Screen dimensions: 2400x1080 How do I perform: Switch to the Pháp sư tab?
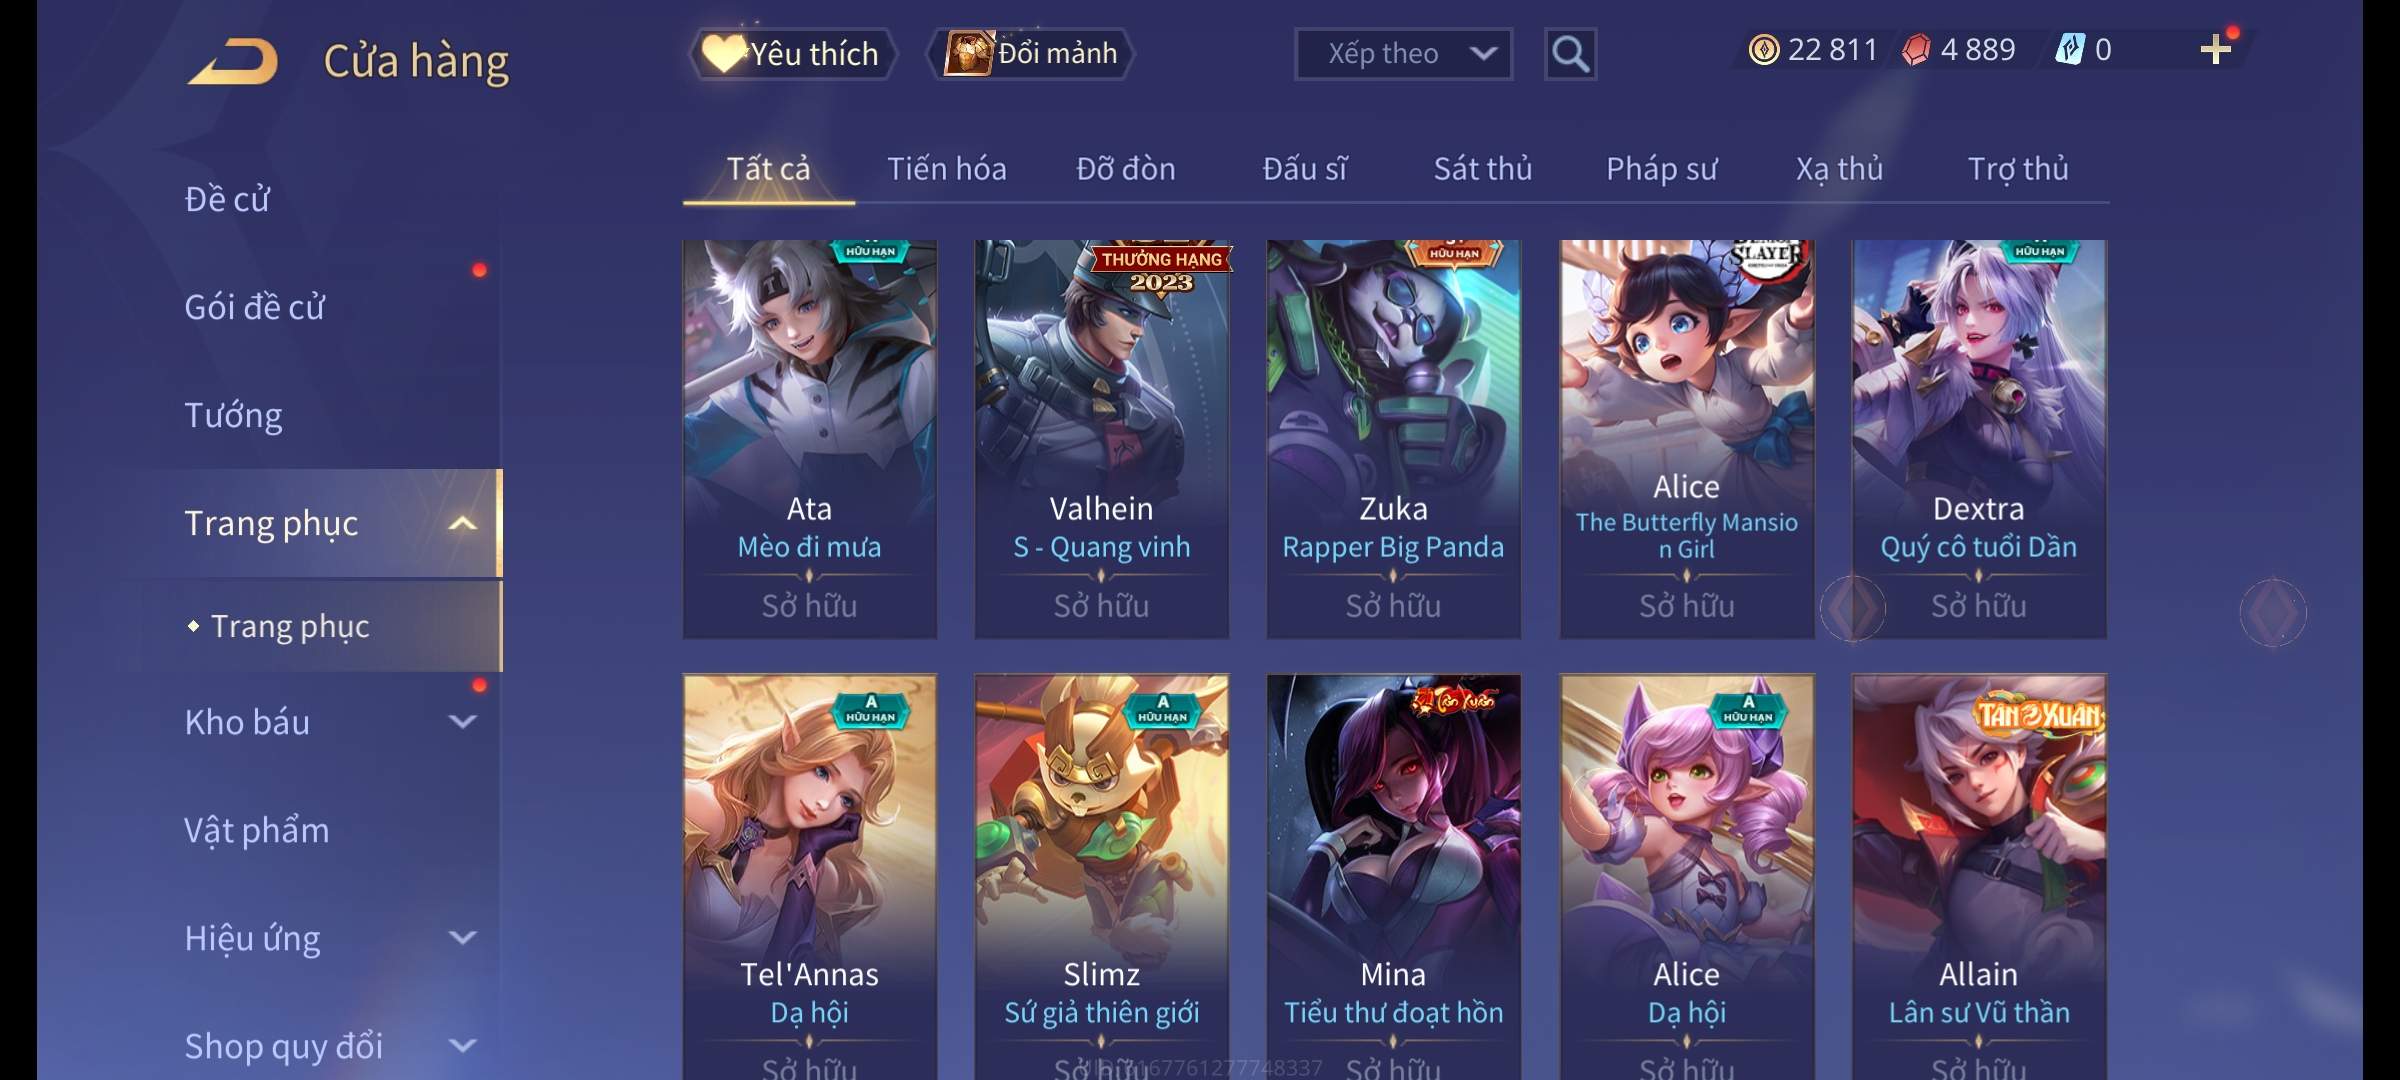tap(1661, 169)
